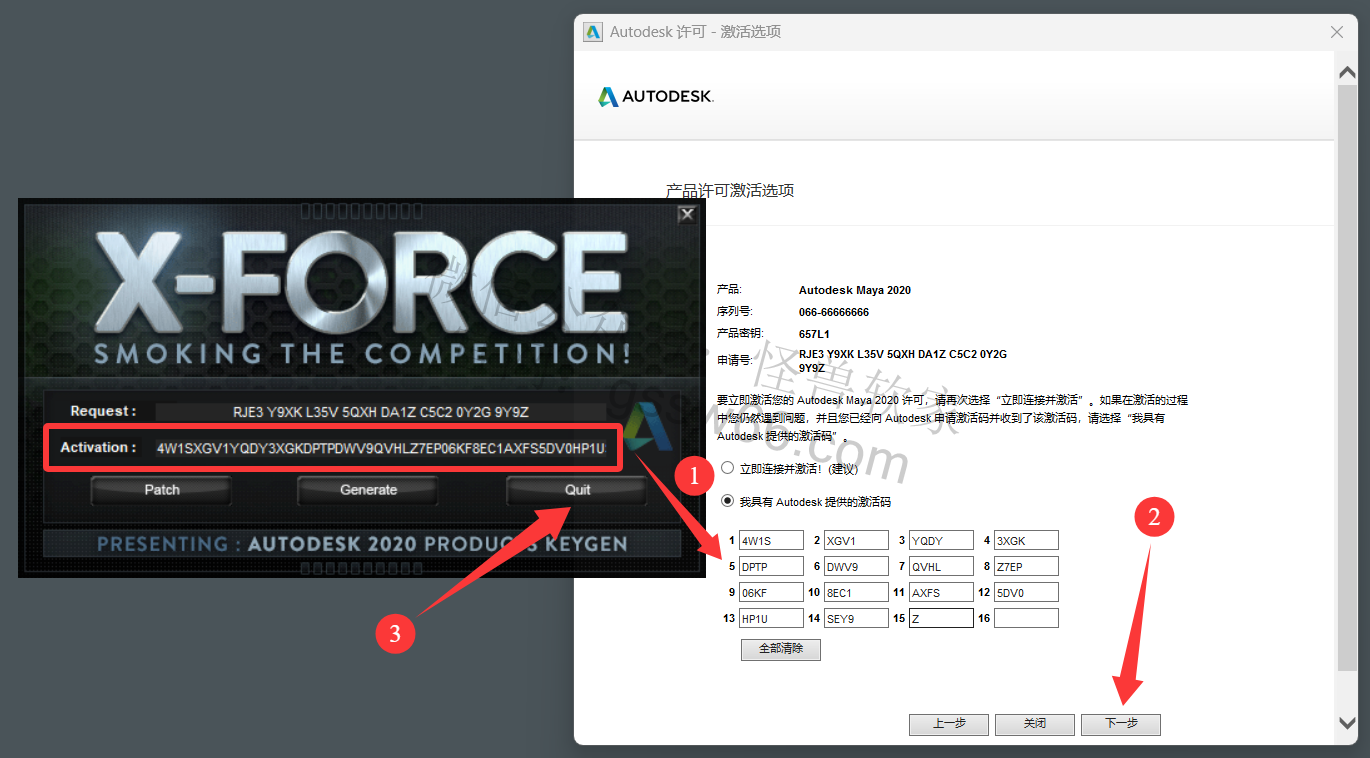Click activation code box 13 containing HP1U
Screen dimensions: 1370x758
tap(771, 619)
